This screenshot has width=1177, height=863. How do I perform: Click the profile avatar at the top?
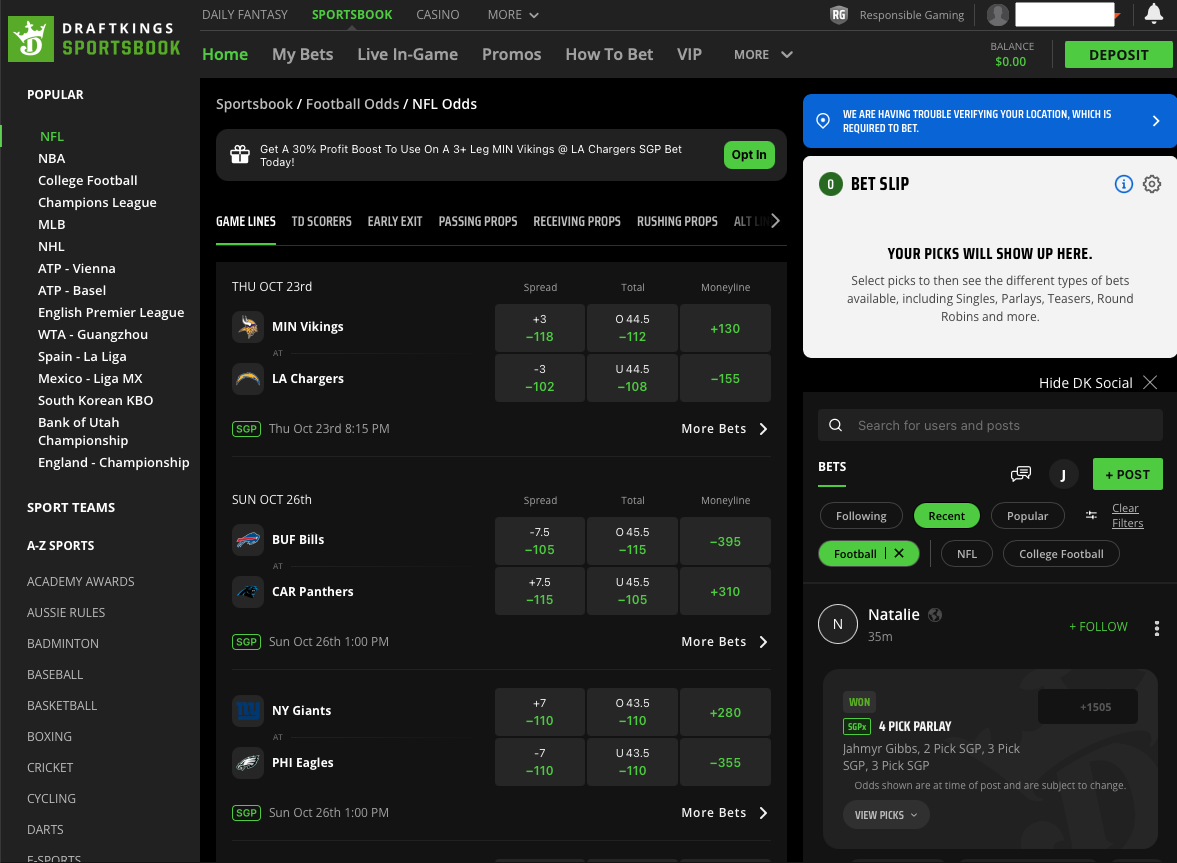point(998,15)
